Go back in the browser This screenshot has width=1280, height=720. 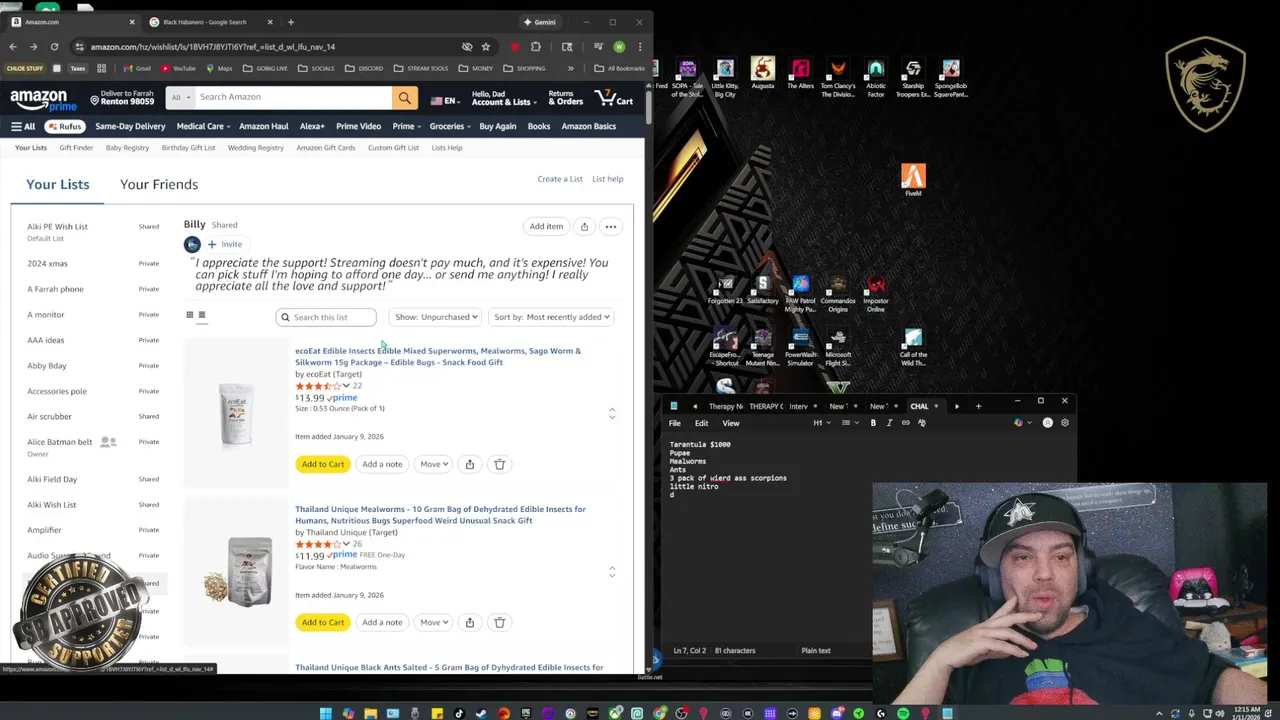[12, 47]
